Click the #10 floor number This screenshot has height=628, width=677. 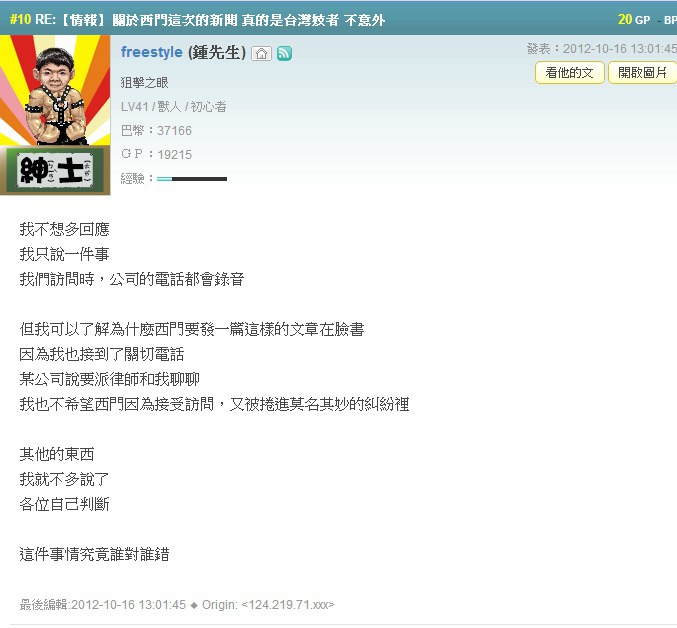pos(20,19)
